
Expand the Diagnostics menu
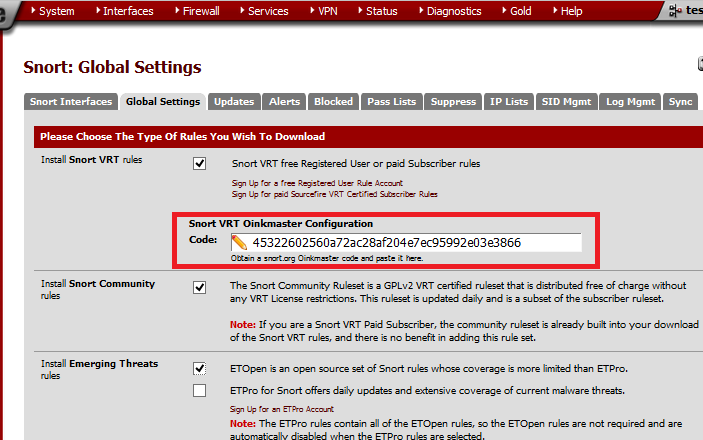[453, 11]
